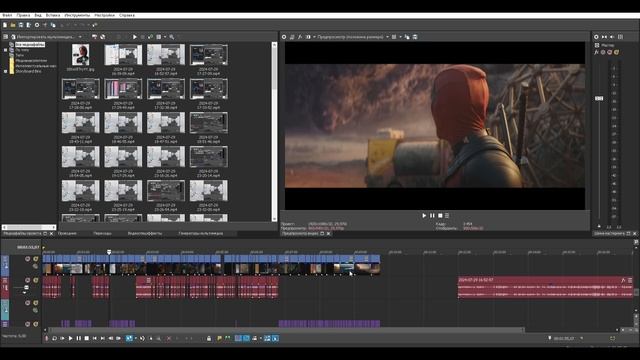Viewport: 640px width, 360px height.
Task: Click the Lock event padlock icon in the timeline toolbar
Action: pyautogui.click(x=209, y=338)
